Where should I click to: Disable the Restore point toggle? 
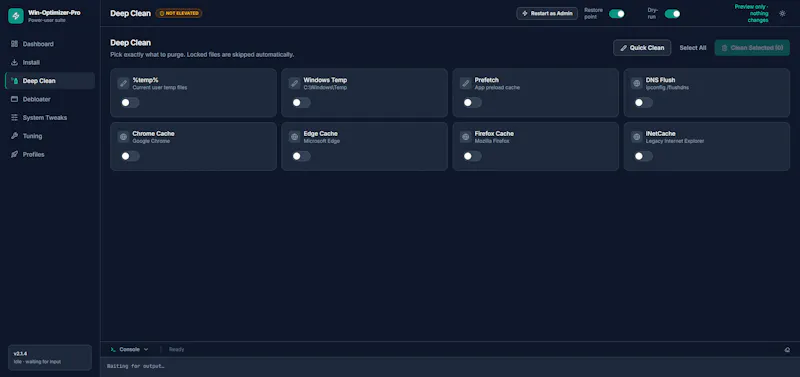coord(617,14)
